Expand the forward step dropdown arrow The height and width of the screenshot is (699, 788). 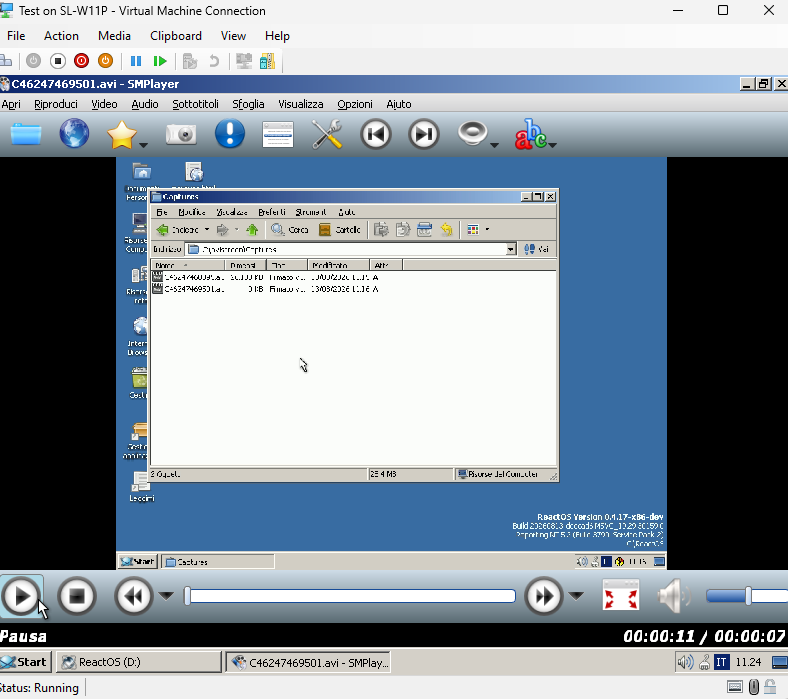pyautogui.click(x=576, y=596)
